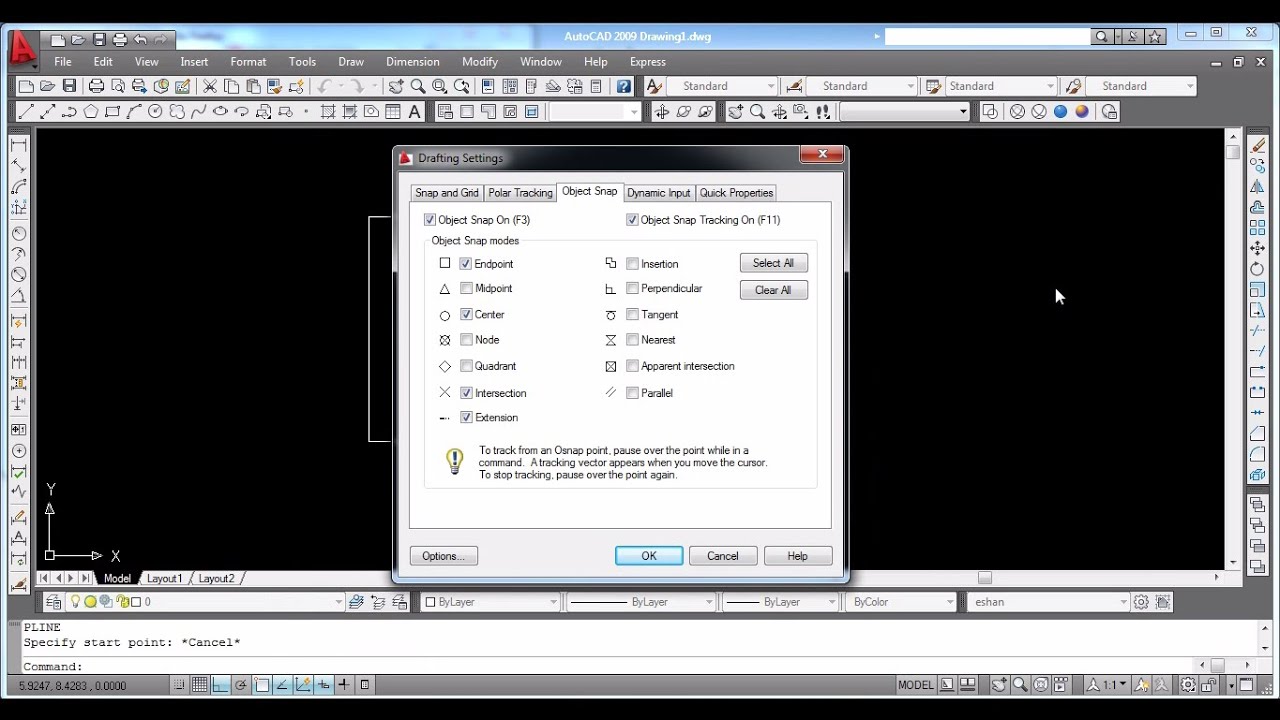Viewport: 1280px width, 720px height.
Task: Click the Command line input field
Action: [610, 666]
